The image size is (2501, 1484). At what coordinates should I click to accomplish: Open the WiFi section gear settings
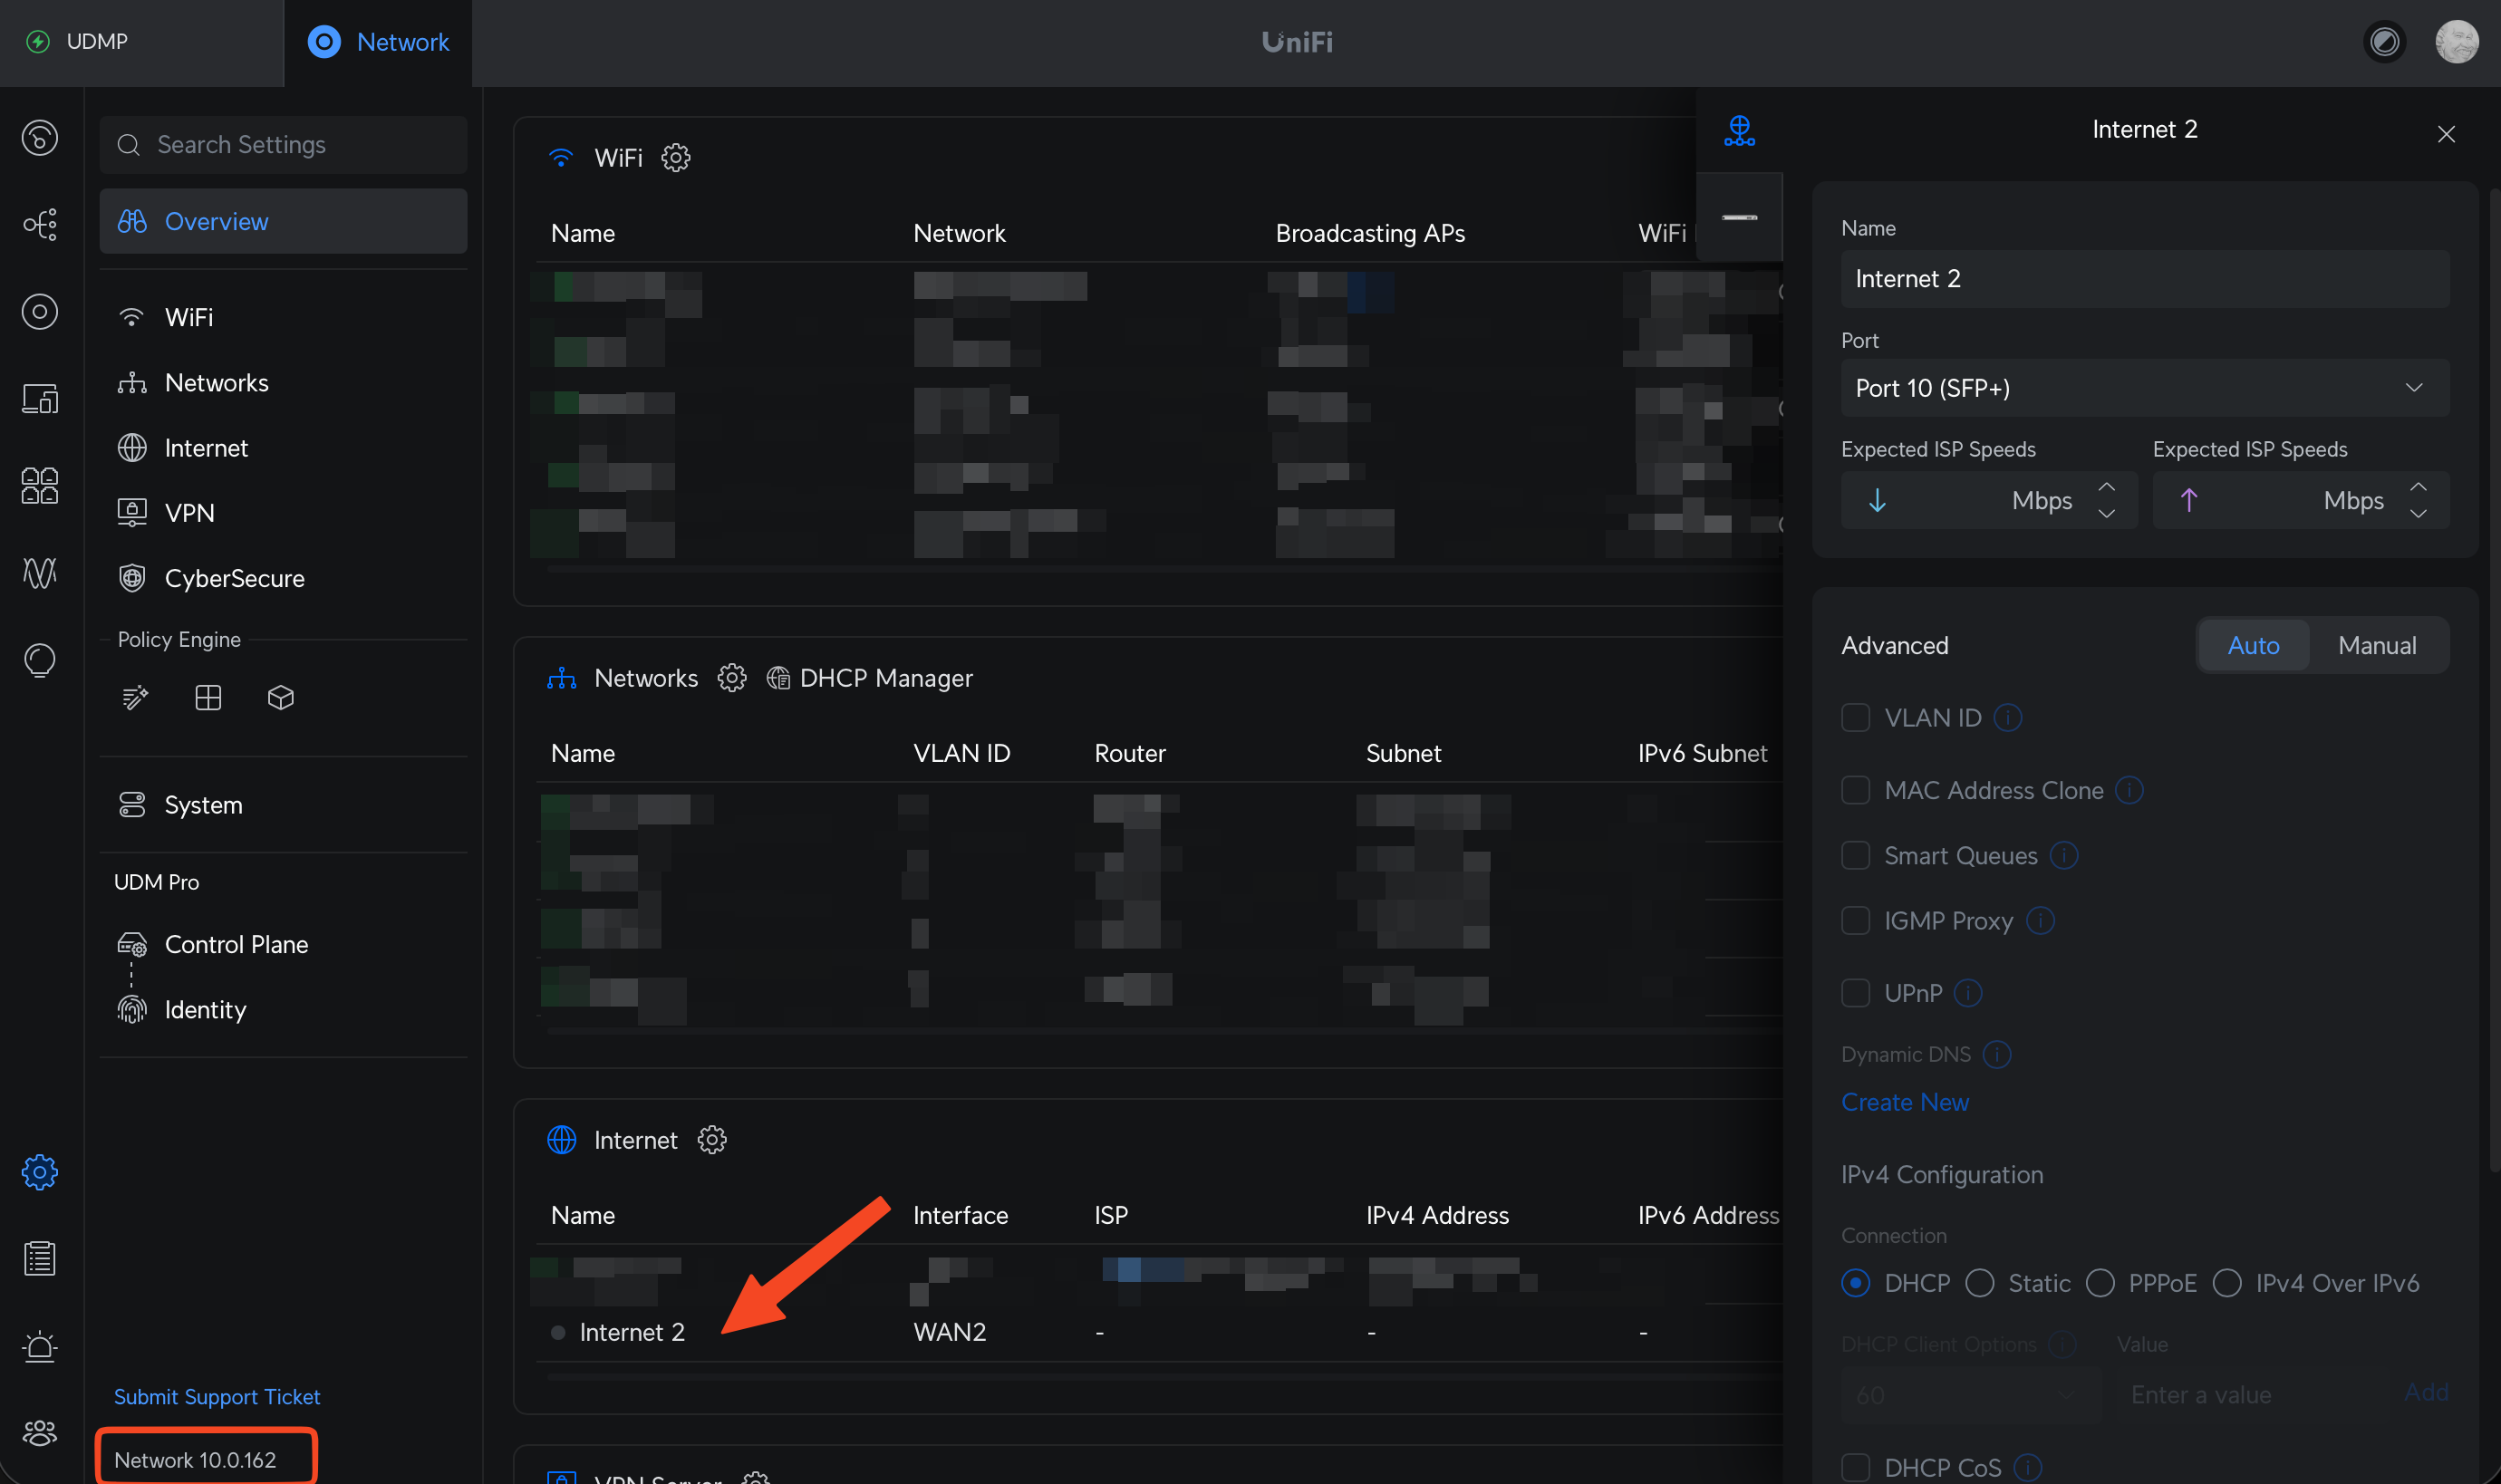tap(676, 157)
